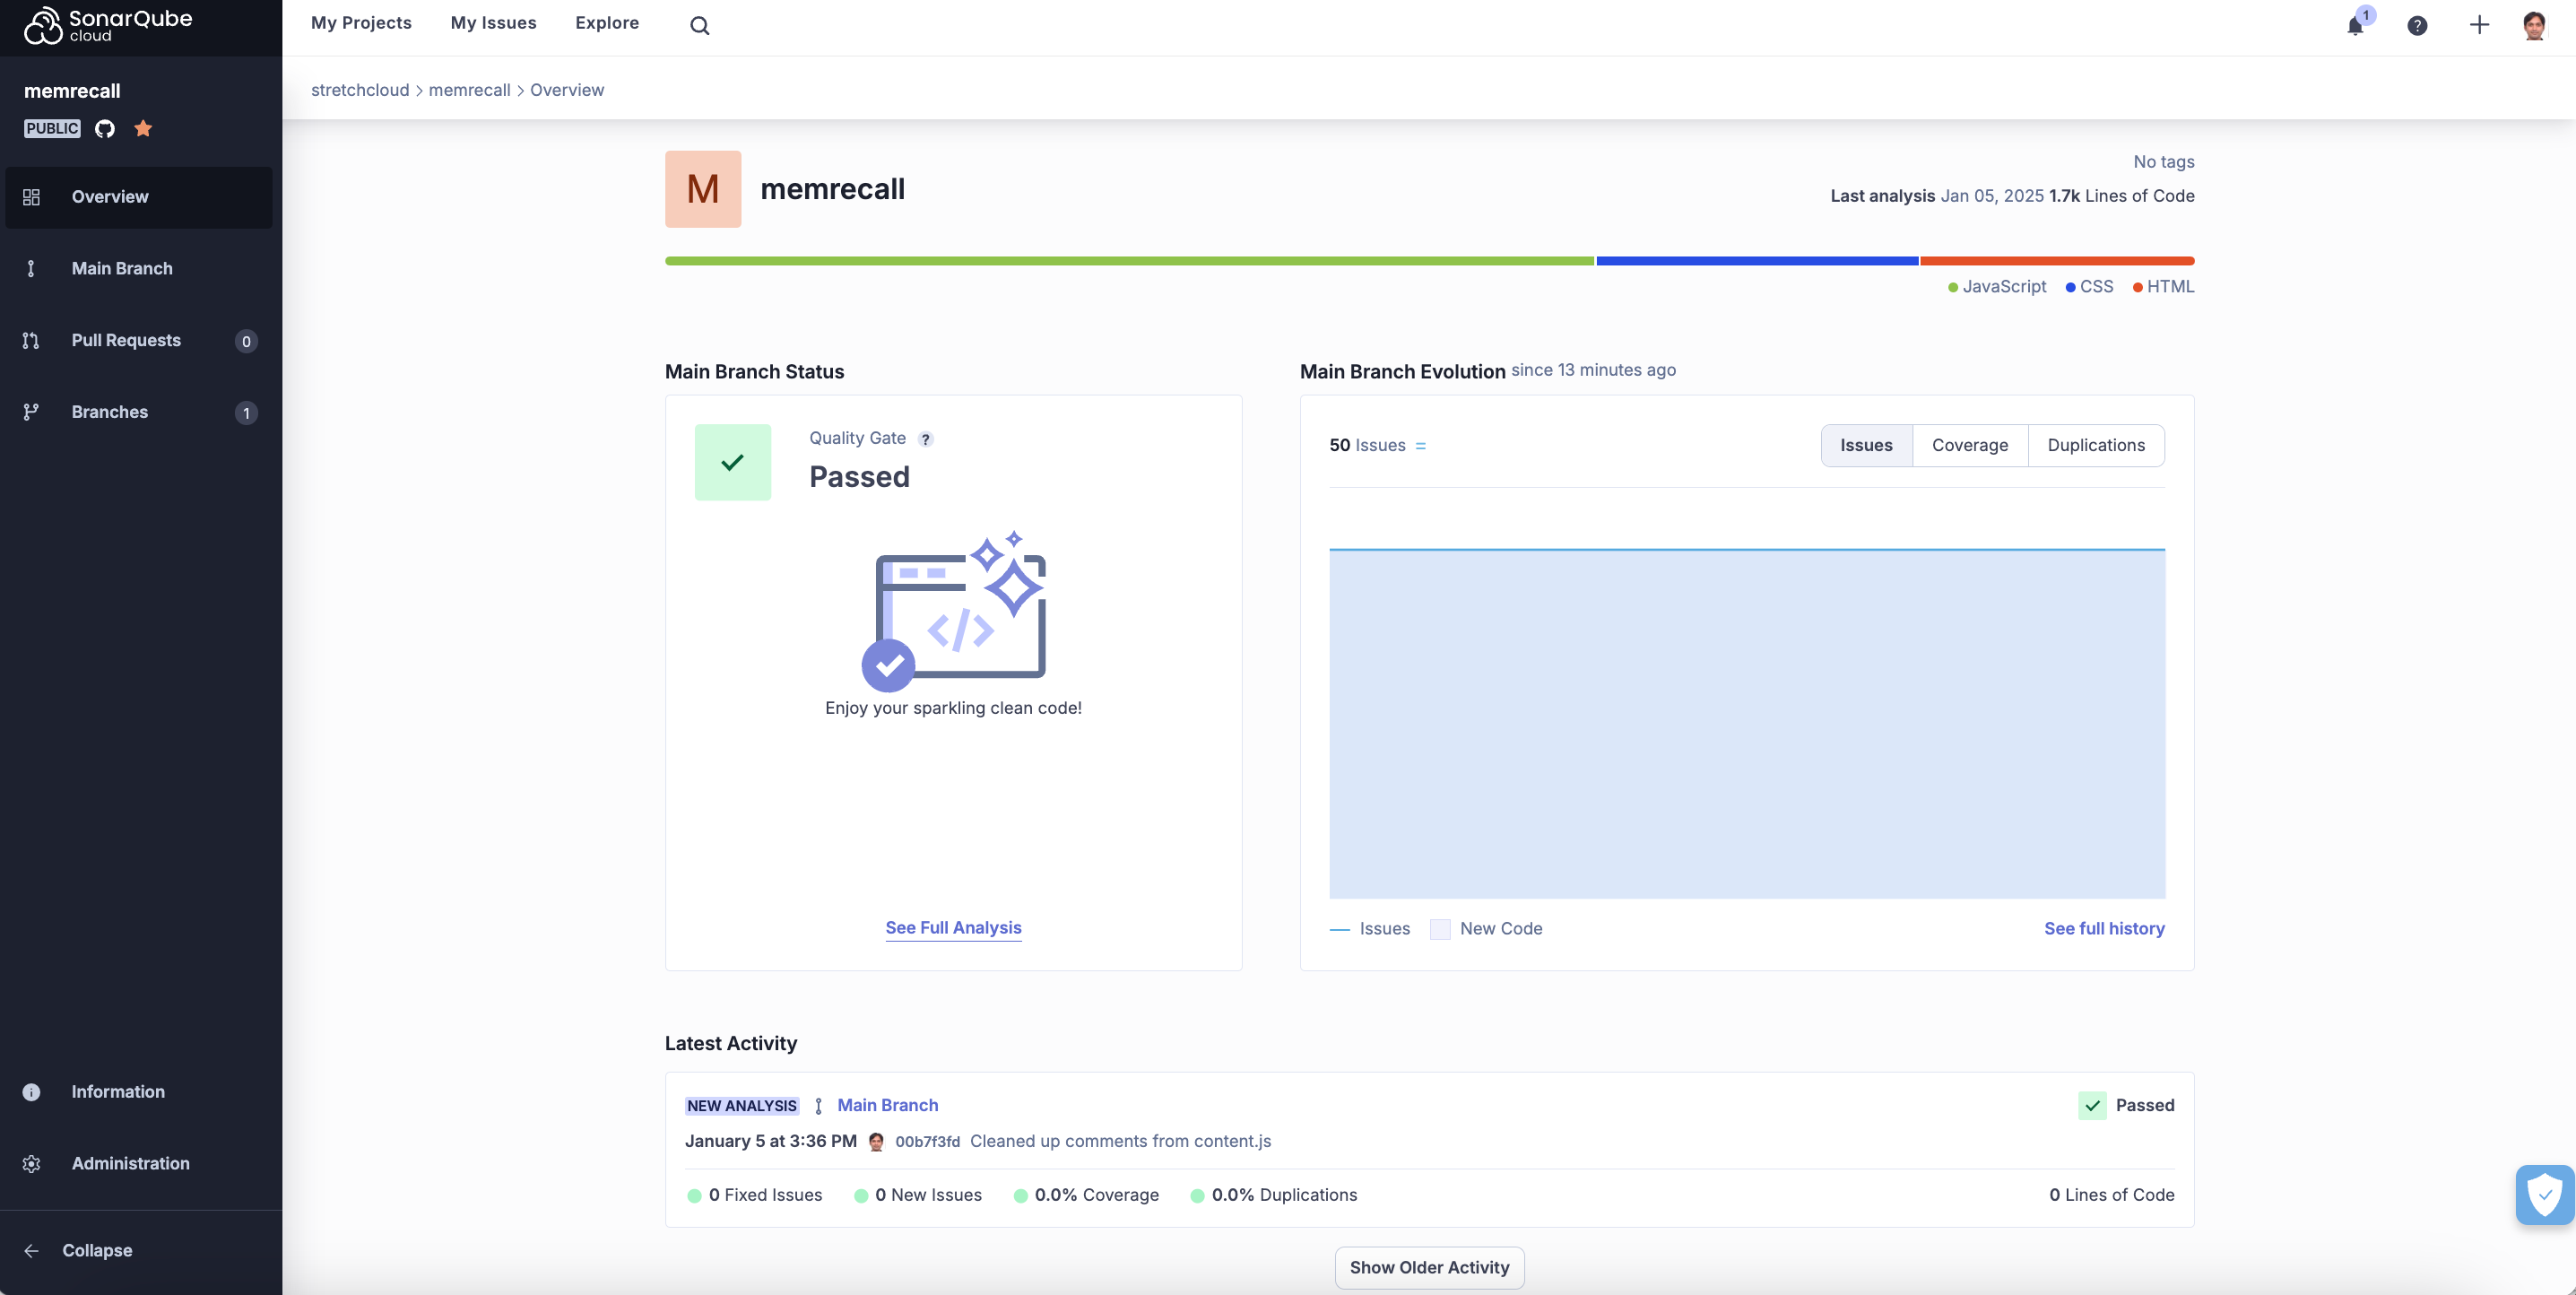Go to Pull Requests in sidebar
Image resolution: width=2576 pixels, height=1295 pixels.
coord(126,340)
